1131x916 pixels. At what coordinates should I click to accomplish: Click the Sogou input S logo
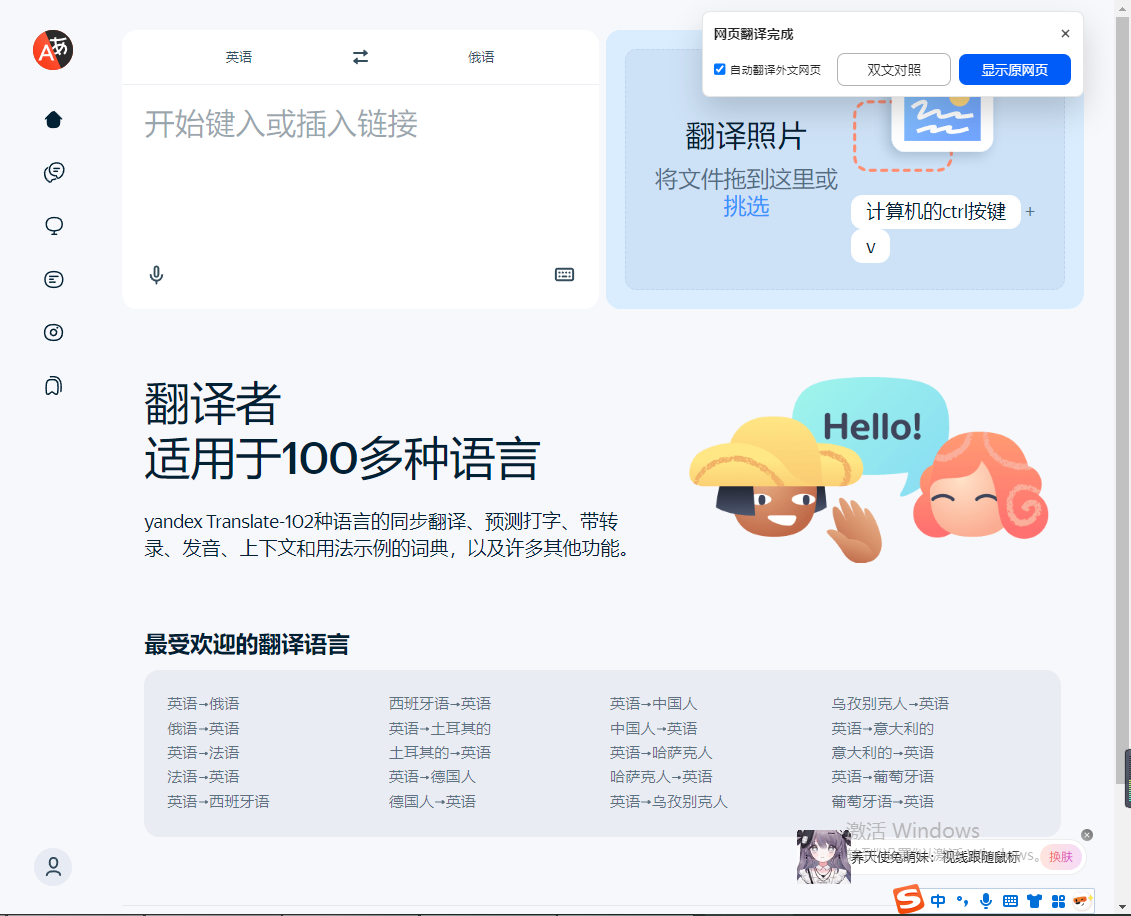tap(908, 899)
